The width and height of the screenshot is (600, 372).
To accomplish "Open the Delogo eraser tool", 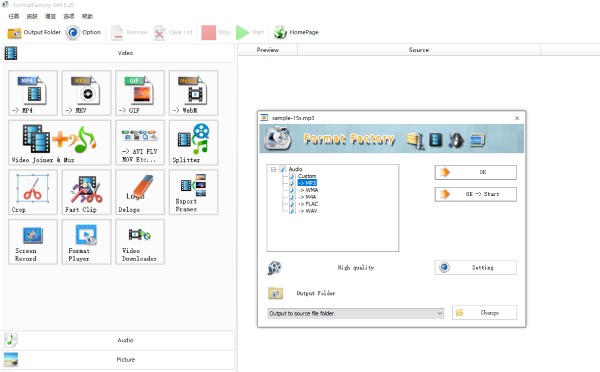I will [140, 192].
